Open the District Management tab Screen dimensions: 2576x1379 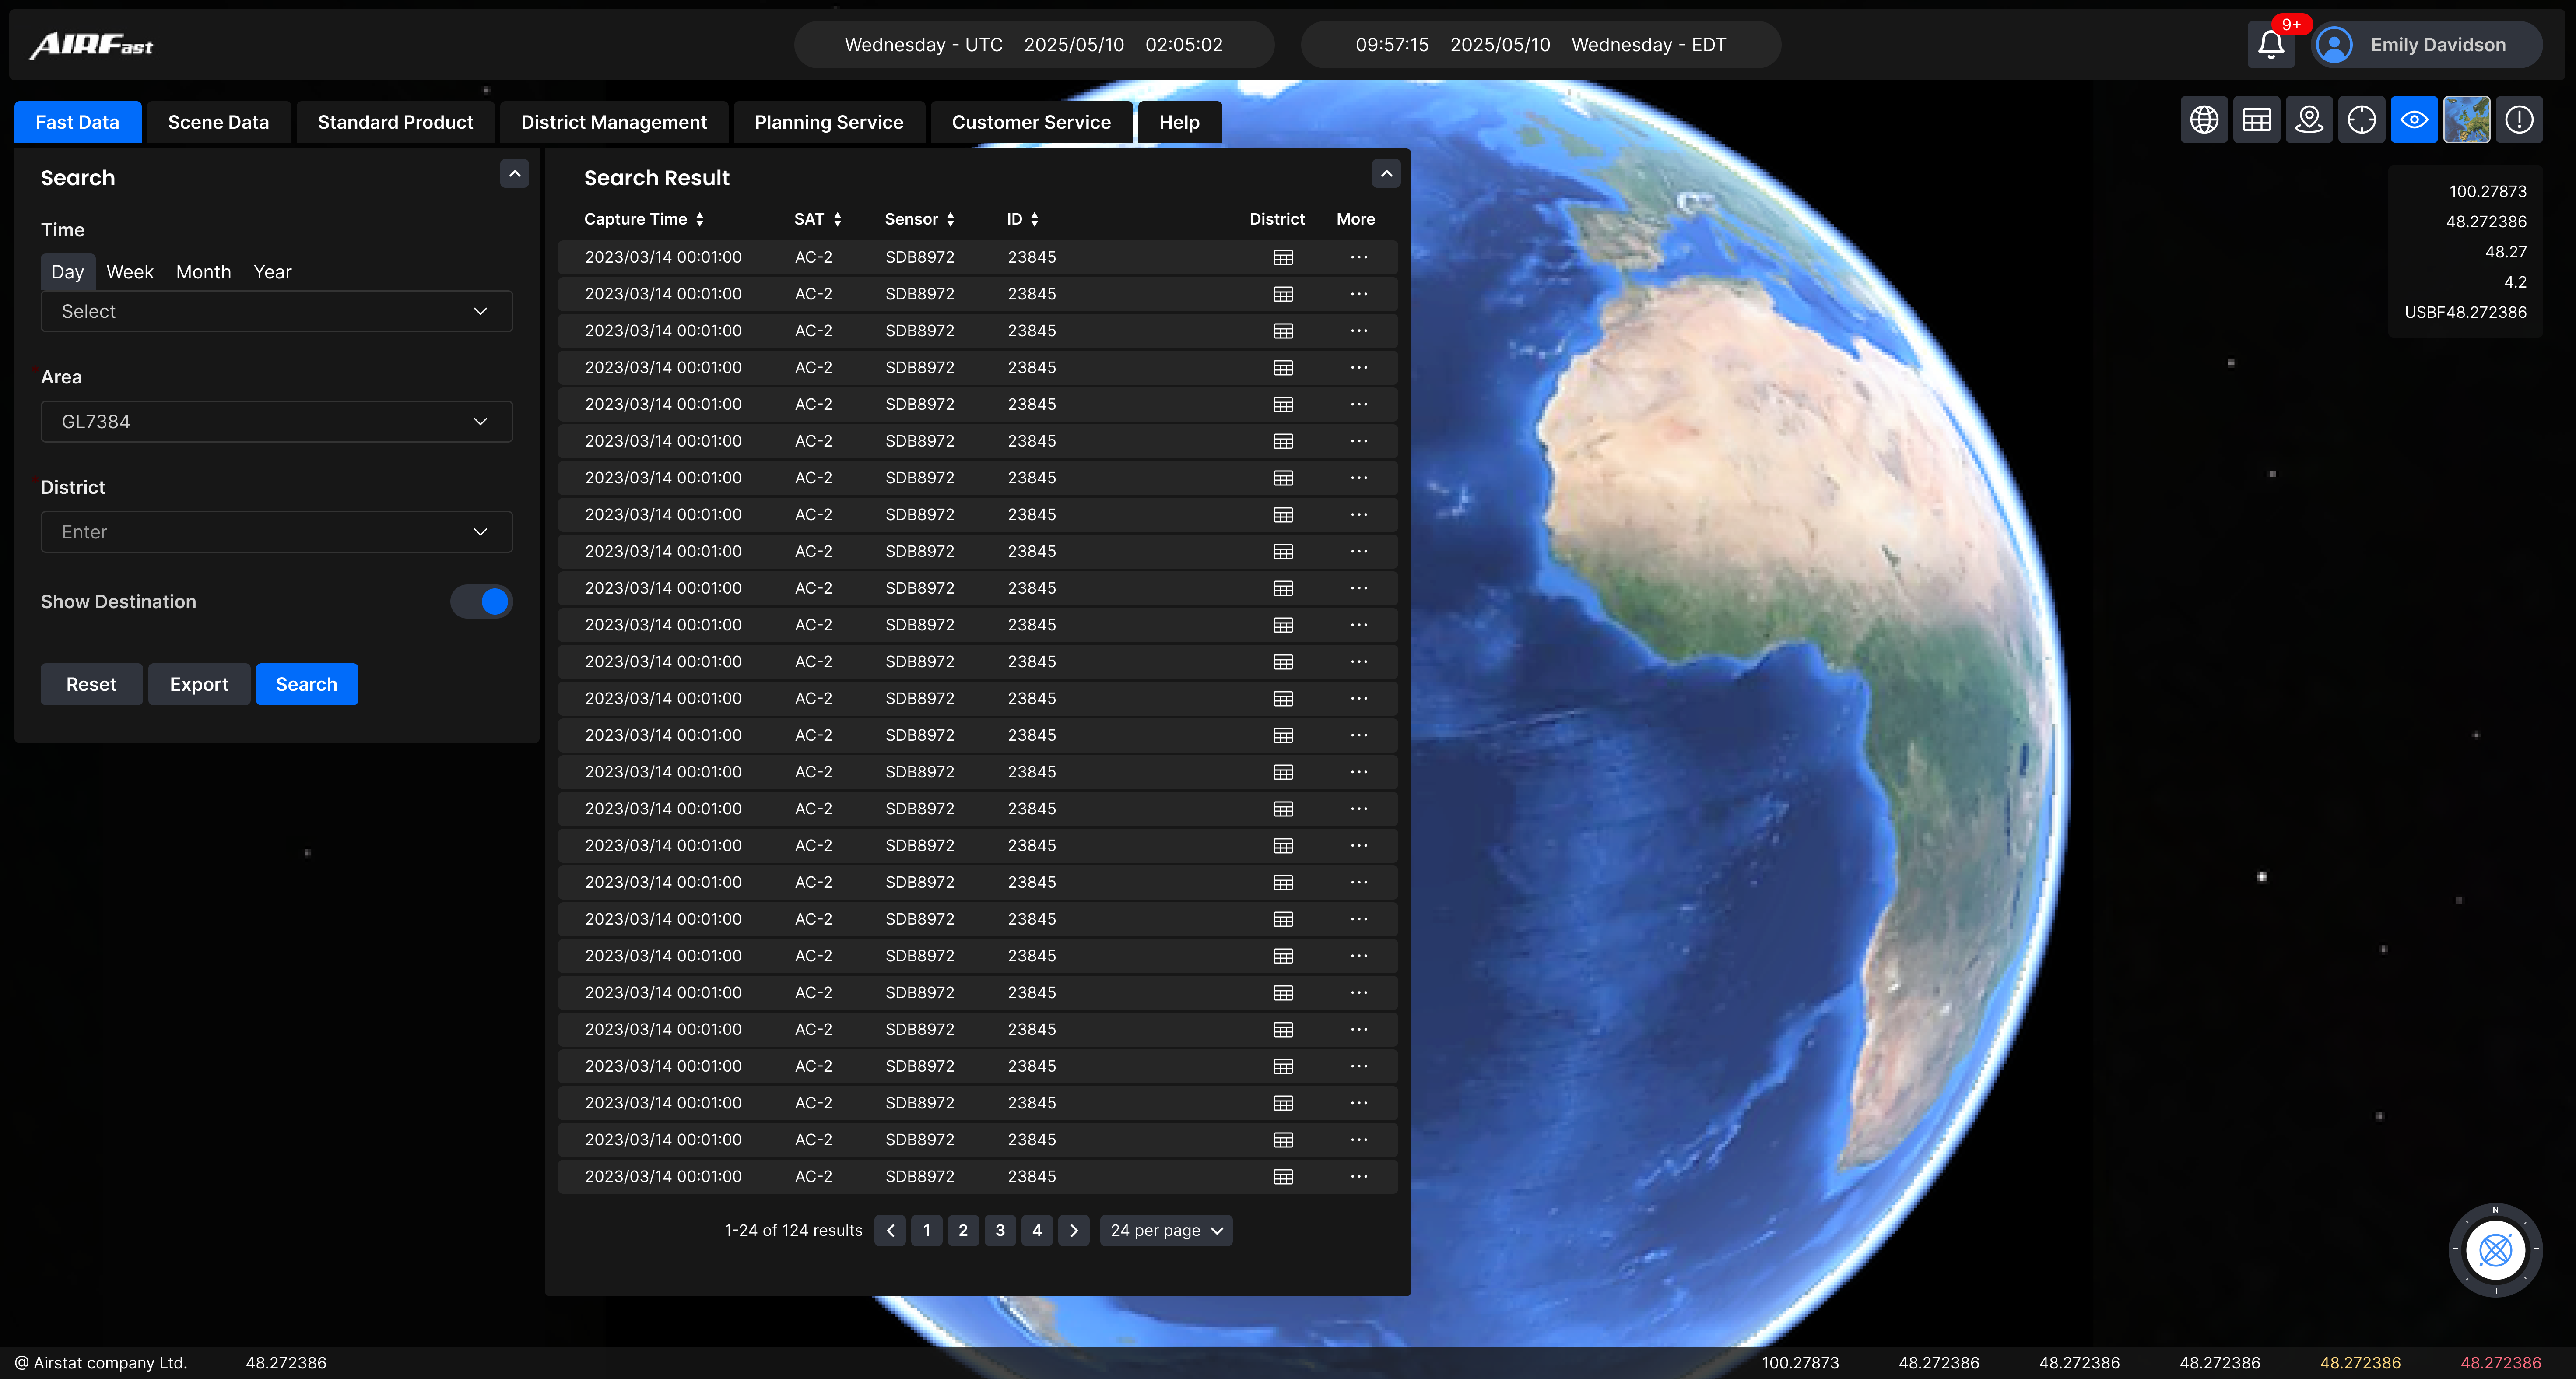click(x=614, y=122)
